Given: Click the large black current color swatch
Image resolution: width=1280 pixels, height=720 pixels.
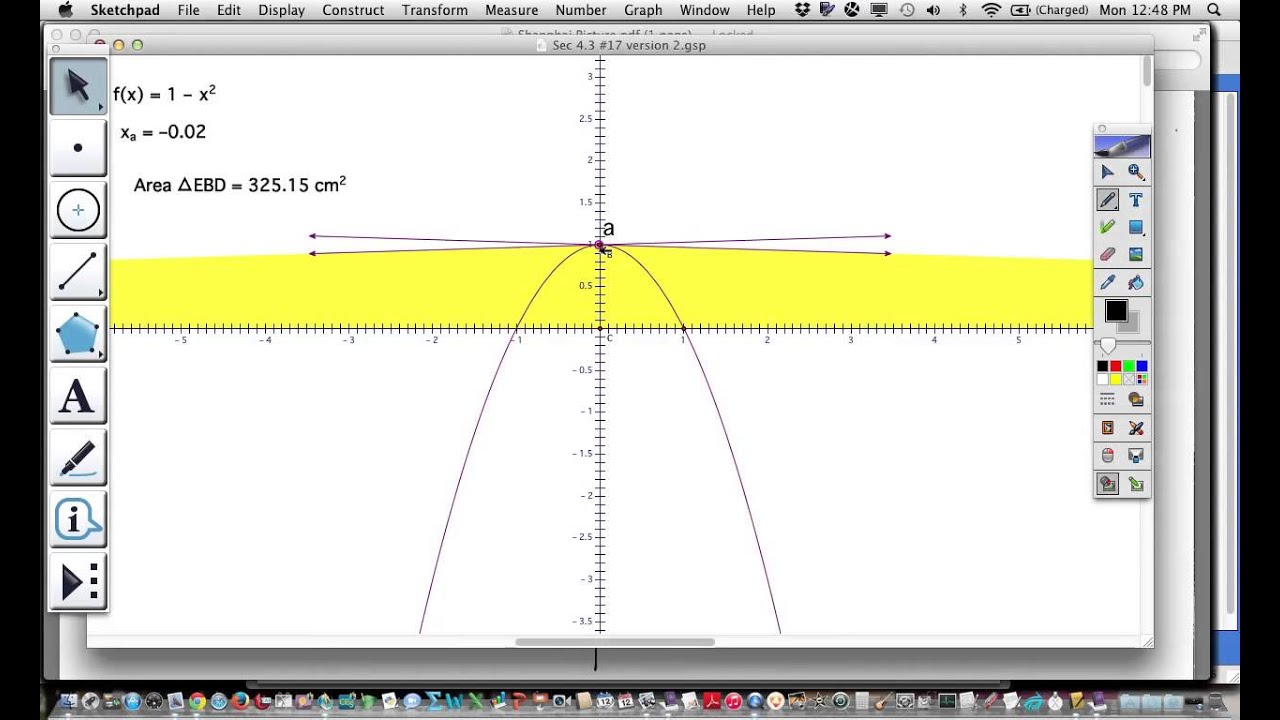Looking at the screenshot, I should click(1116, 312).
